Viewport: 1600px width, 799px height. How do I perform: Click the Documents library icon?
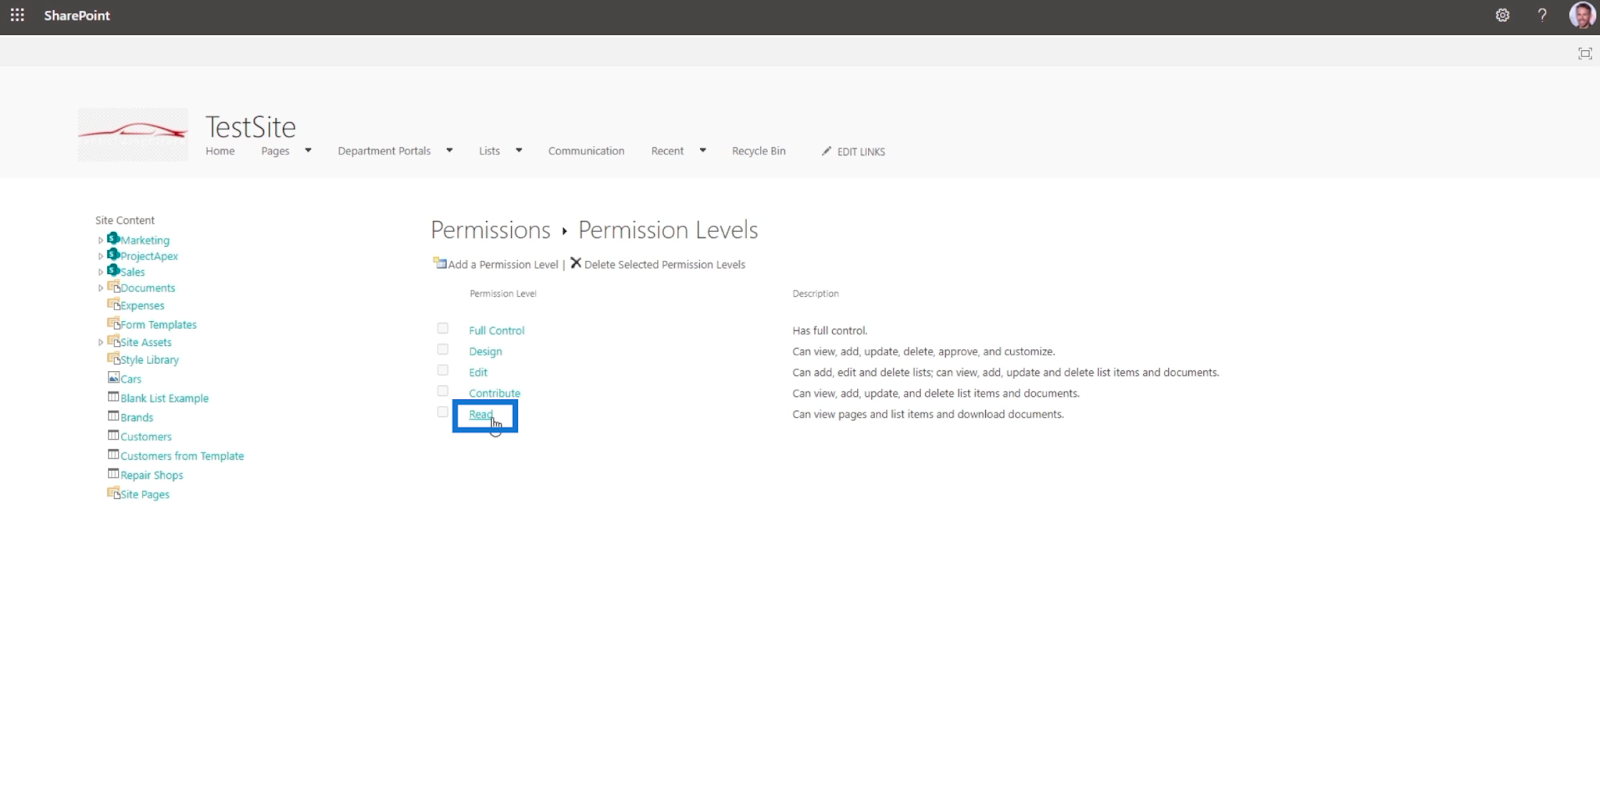point(113,286)
